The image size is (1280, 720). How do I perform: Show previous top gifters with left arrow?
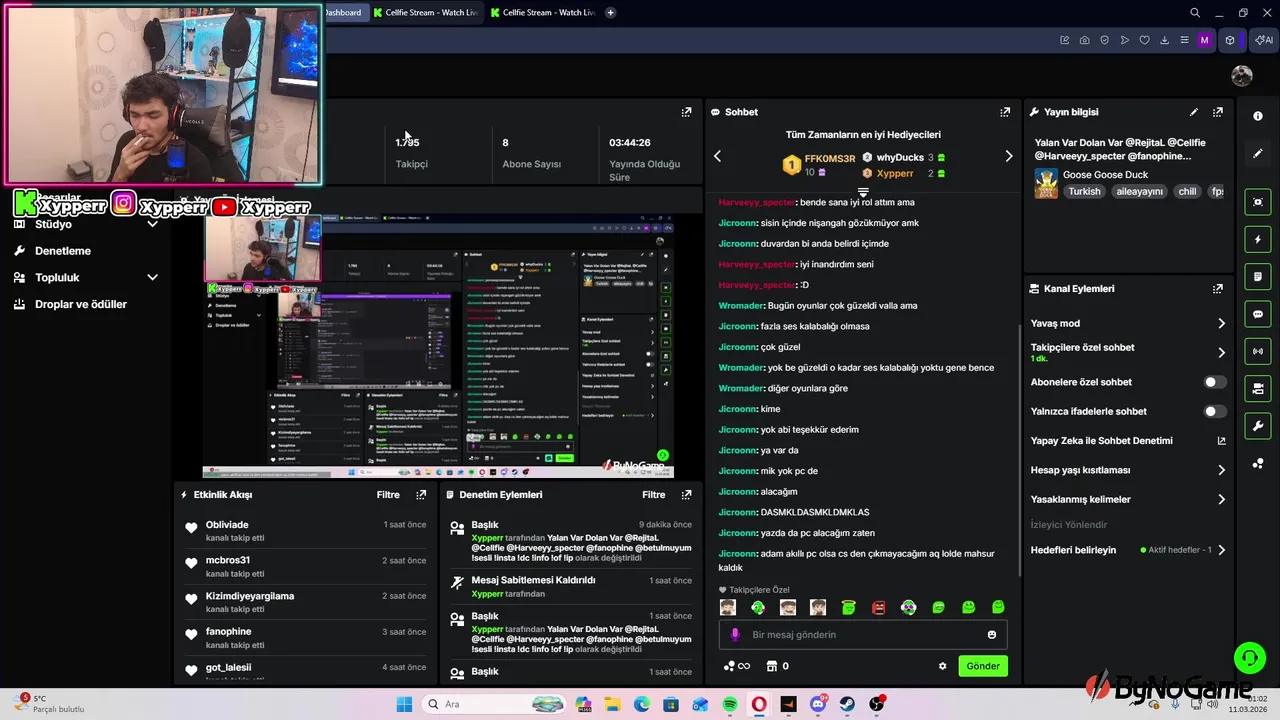717,156
